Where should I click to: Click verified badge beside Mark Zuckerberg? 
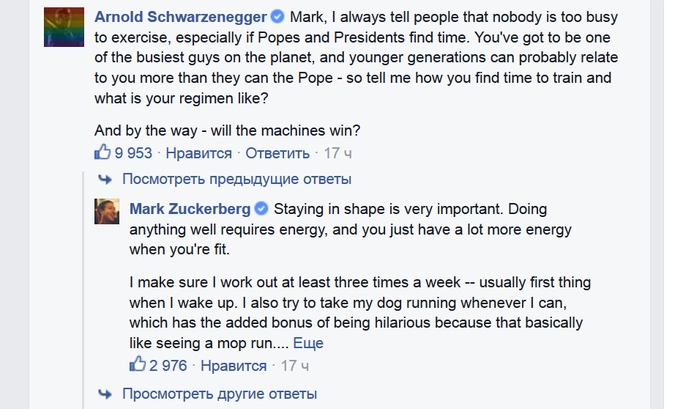point(262,208)
